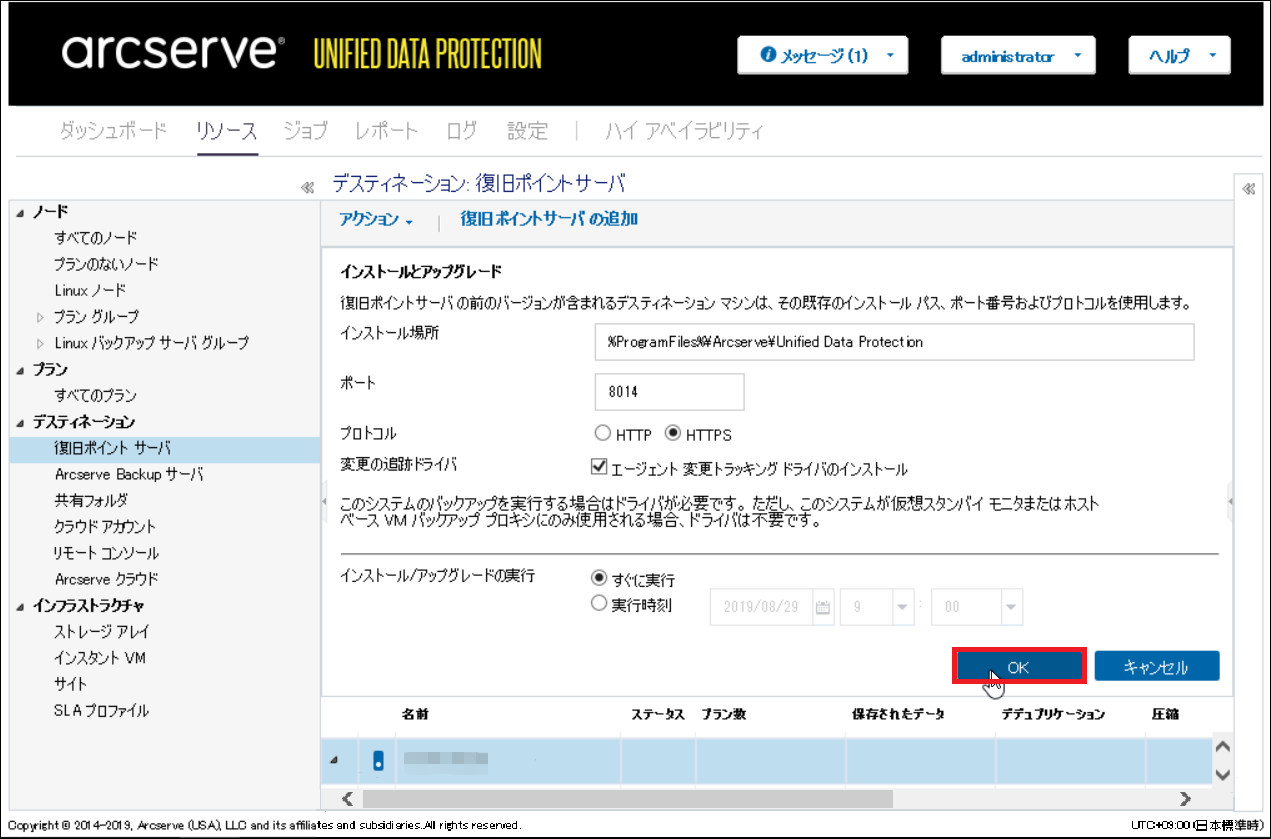Click the キャンセル button
The image size is (1271, 839).
pyautogui.click(x=1157, y=667)
